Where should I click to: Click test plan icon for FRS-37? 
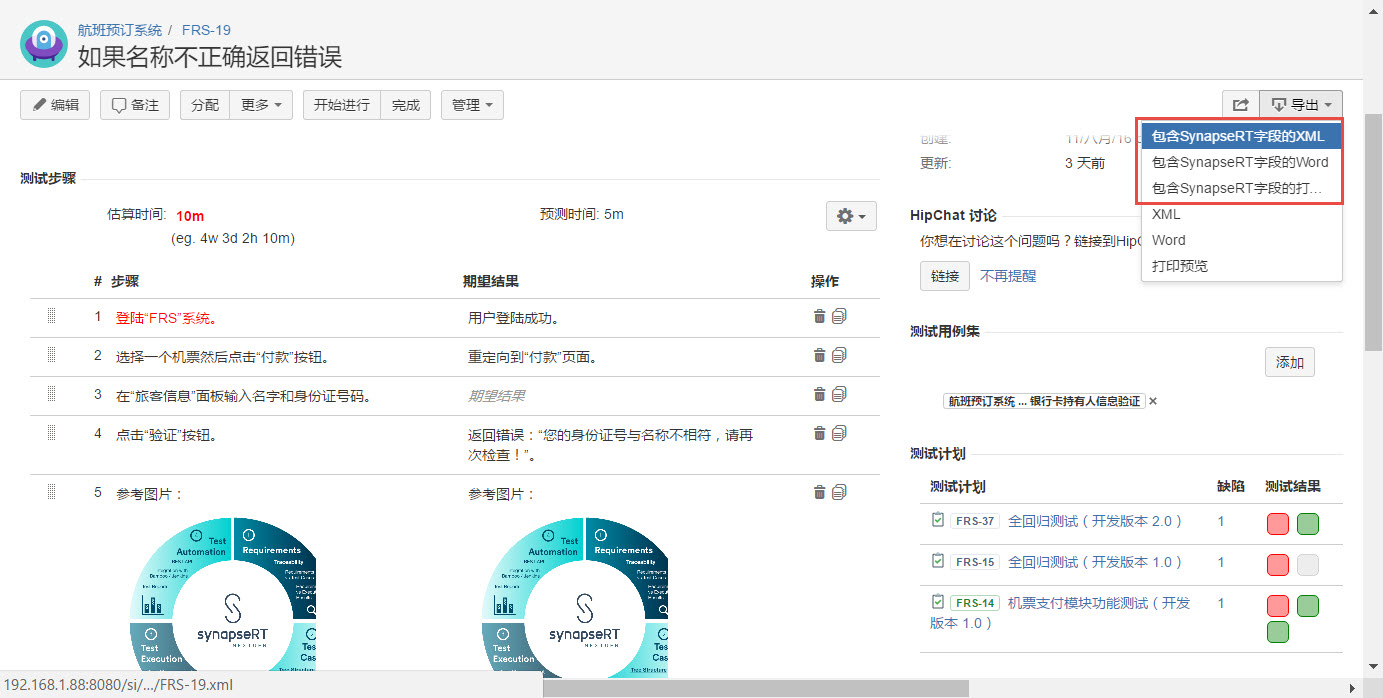point(937,520)
